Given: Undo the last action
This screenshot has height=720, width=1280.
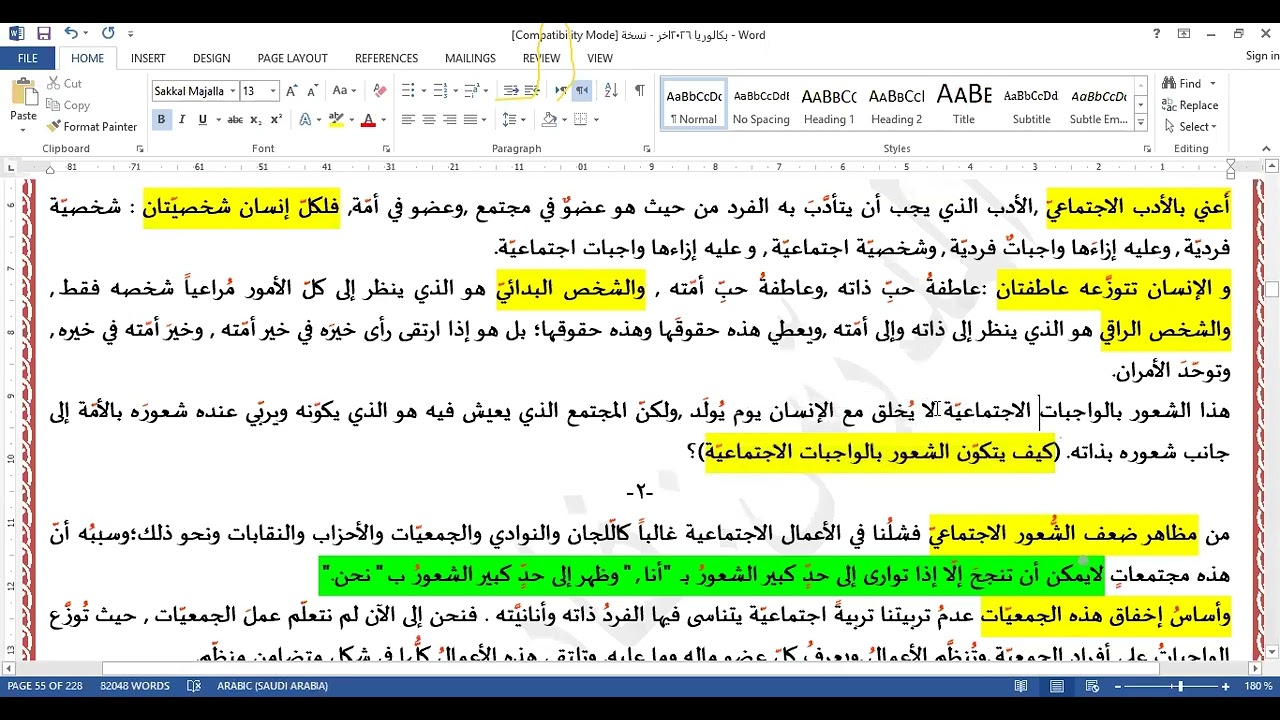Looking at the screenshot, I should pos(71,34).
